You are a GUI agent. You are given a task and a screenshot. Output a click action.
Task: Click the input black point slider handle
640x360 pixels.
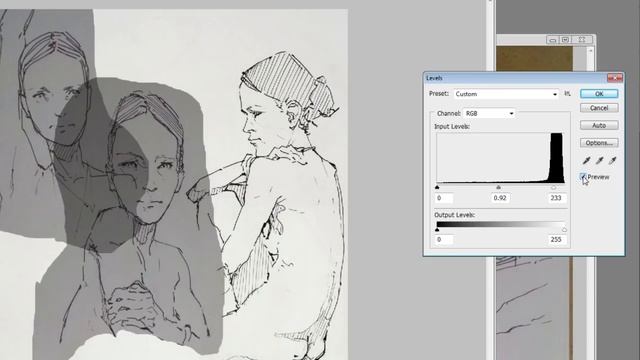click(437, 187)
